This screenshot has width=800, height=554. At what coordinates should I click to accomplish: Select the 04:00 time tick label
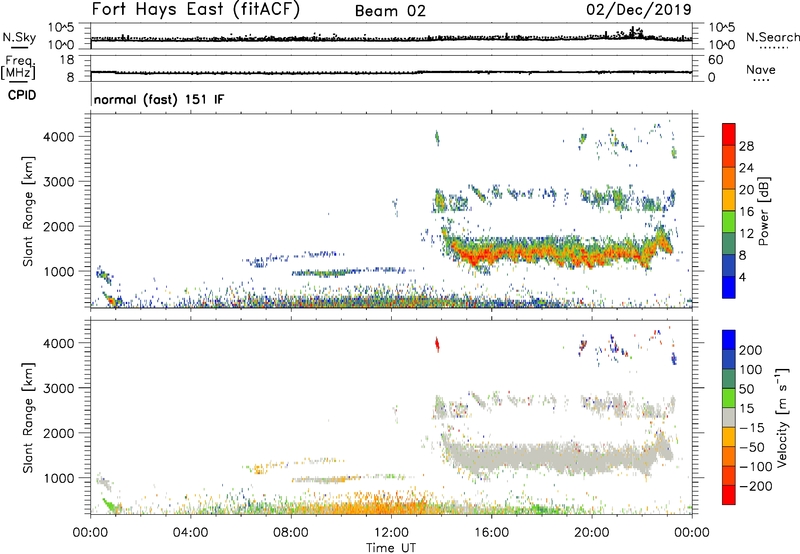click(x=190, y=533)
